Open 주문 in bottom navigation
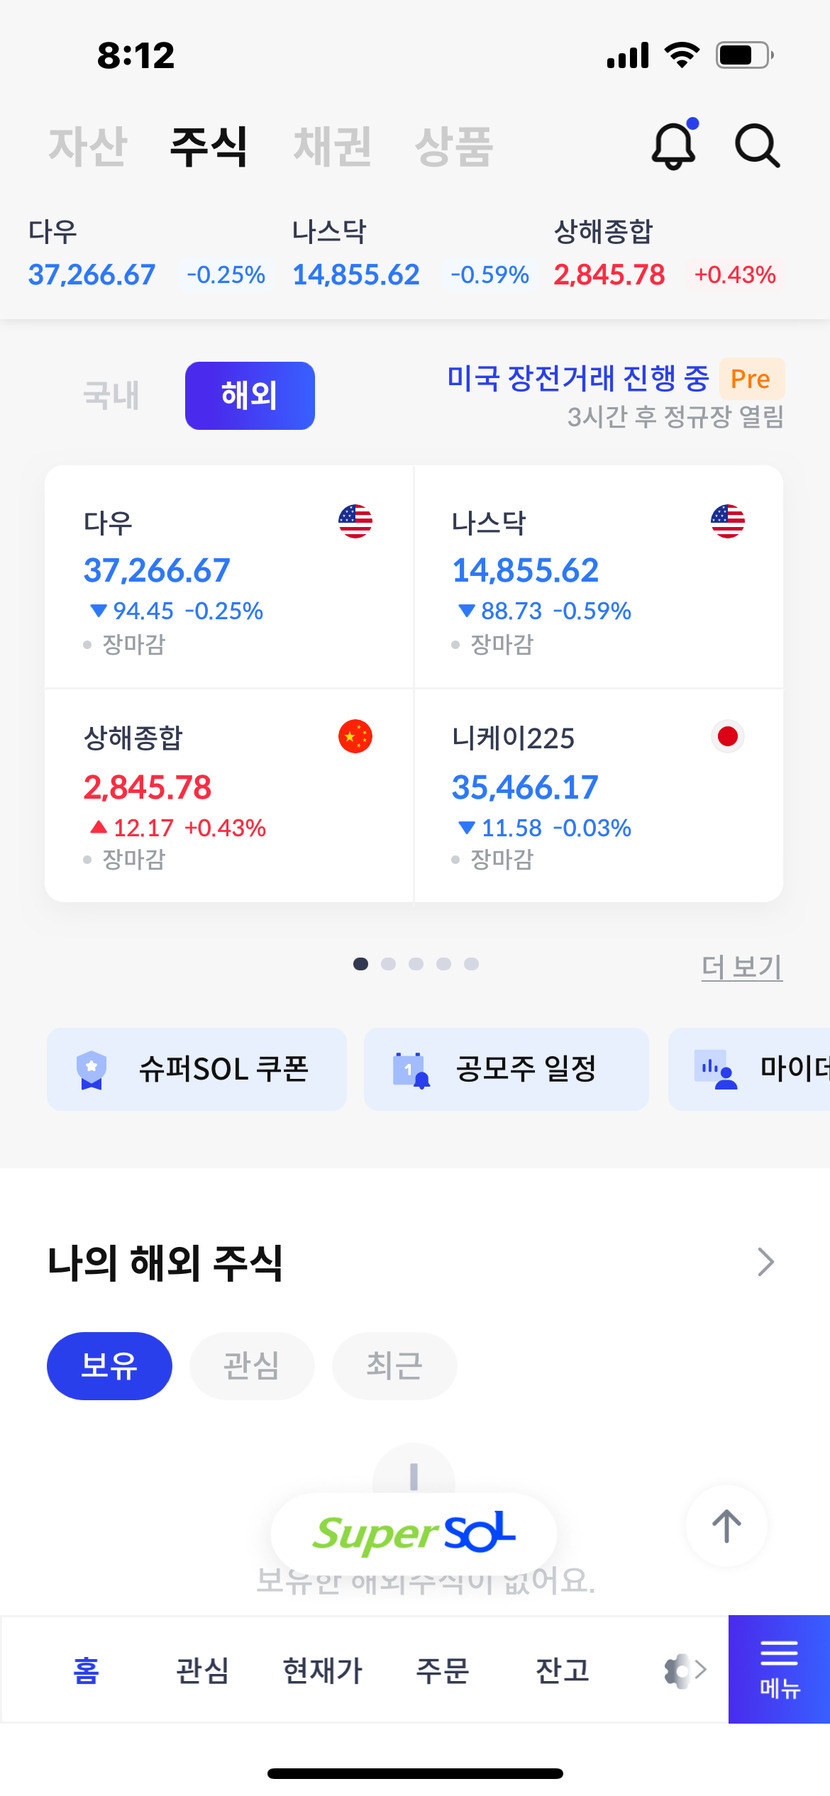This screenshot has width=830, height=1796. click(442, 1670)
